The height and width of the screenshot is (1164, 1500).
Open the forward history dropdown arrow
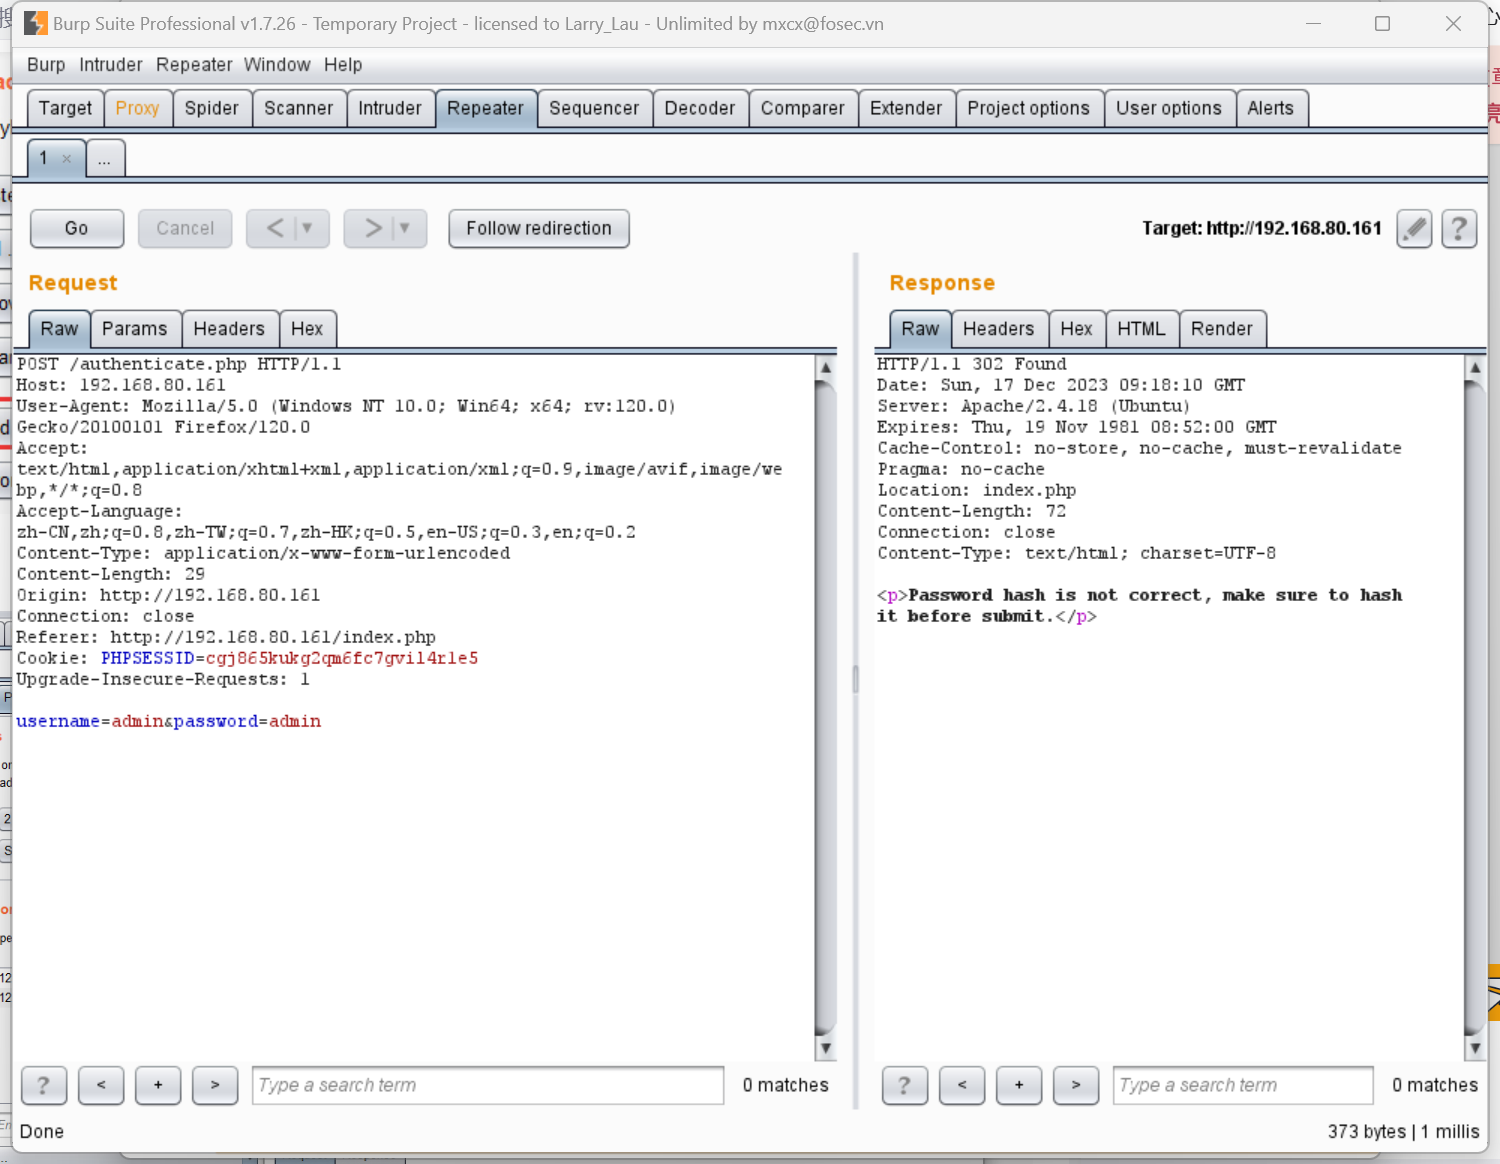pyautogui.click(x=405, y=228)
